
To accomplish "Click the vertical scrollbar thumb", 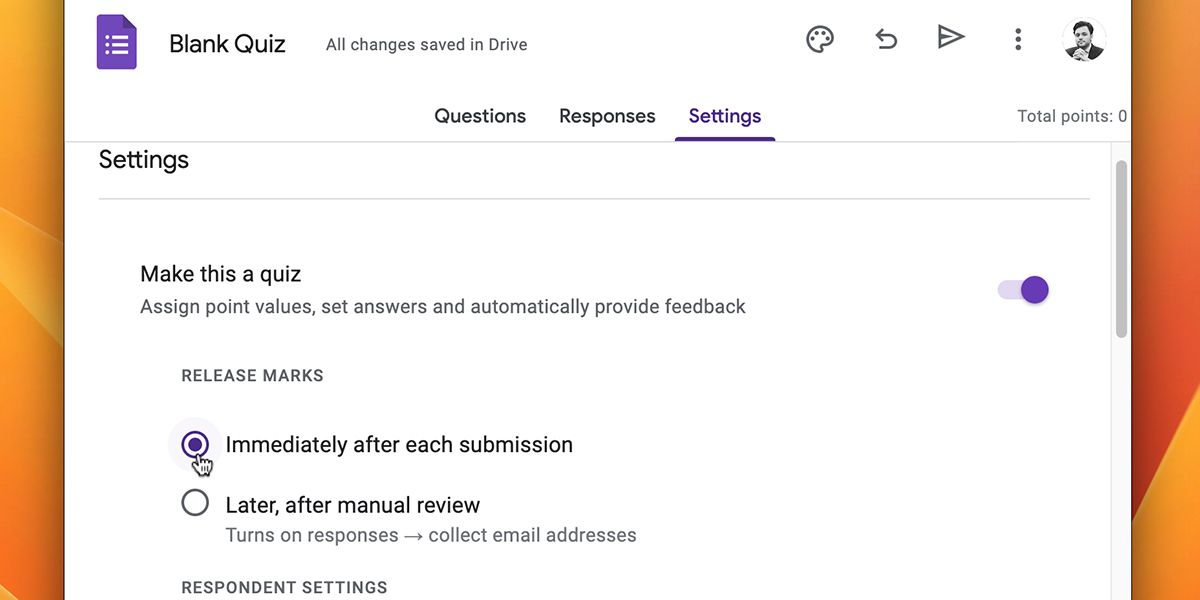I will click(x=1121, y=248).
